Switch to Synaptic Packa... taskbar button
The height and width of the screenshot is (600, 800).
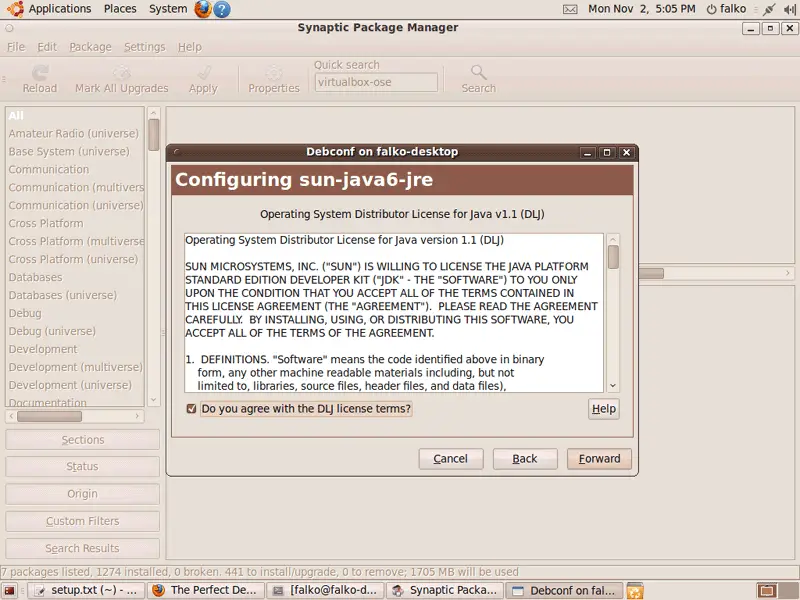tap(445, 590)
